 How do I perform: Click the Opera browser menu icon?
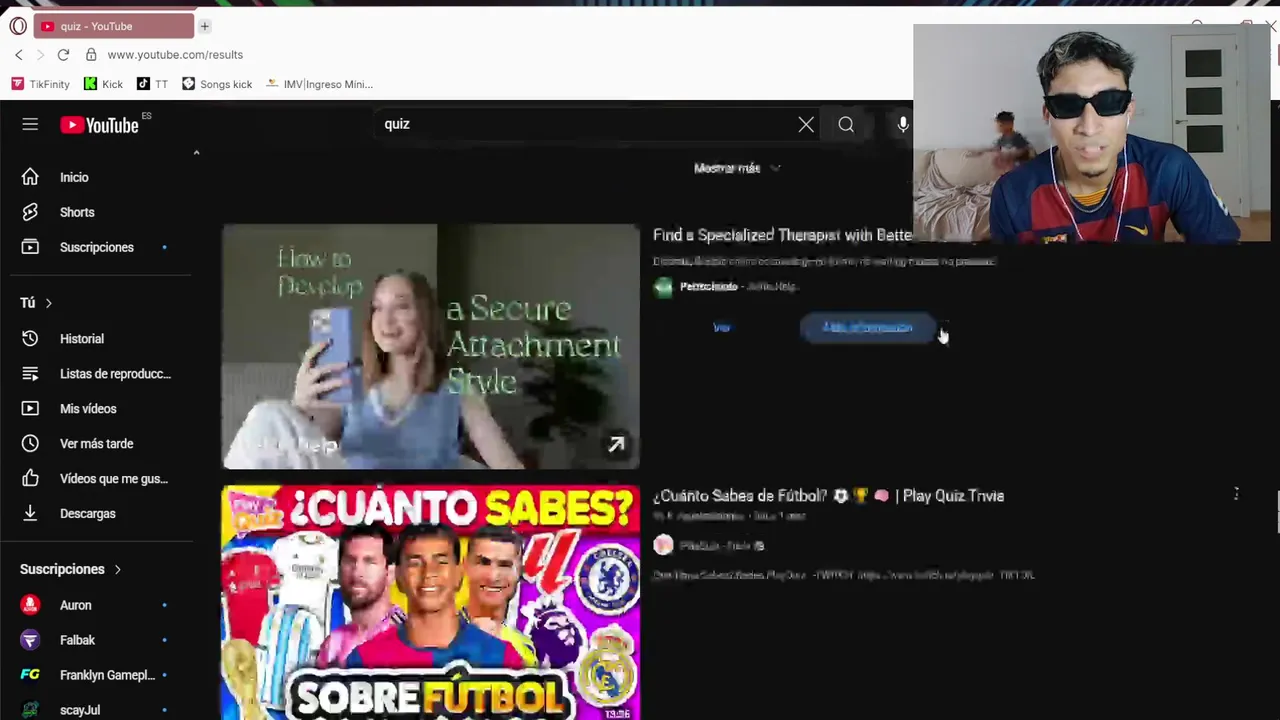tap(18, 26)
